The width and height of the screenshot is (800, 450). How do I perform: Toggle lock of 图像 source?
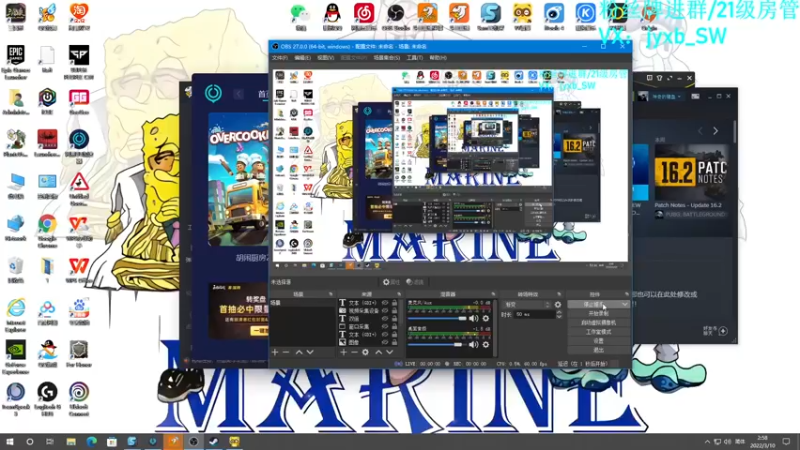pos(394,342)
